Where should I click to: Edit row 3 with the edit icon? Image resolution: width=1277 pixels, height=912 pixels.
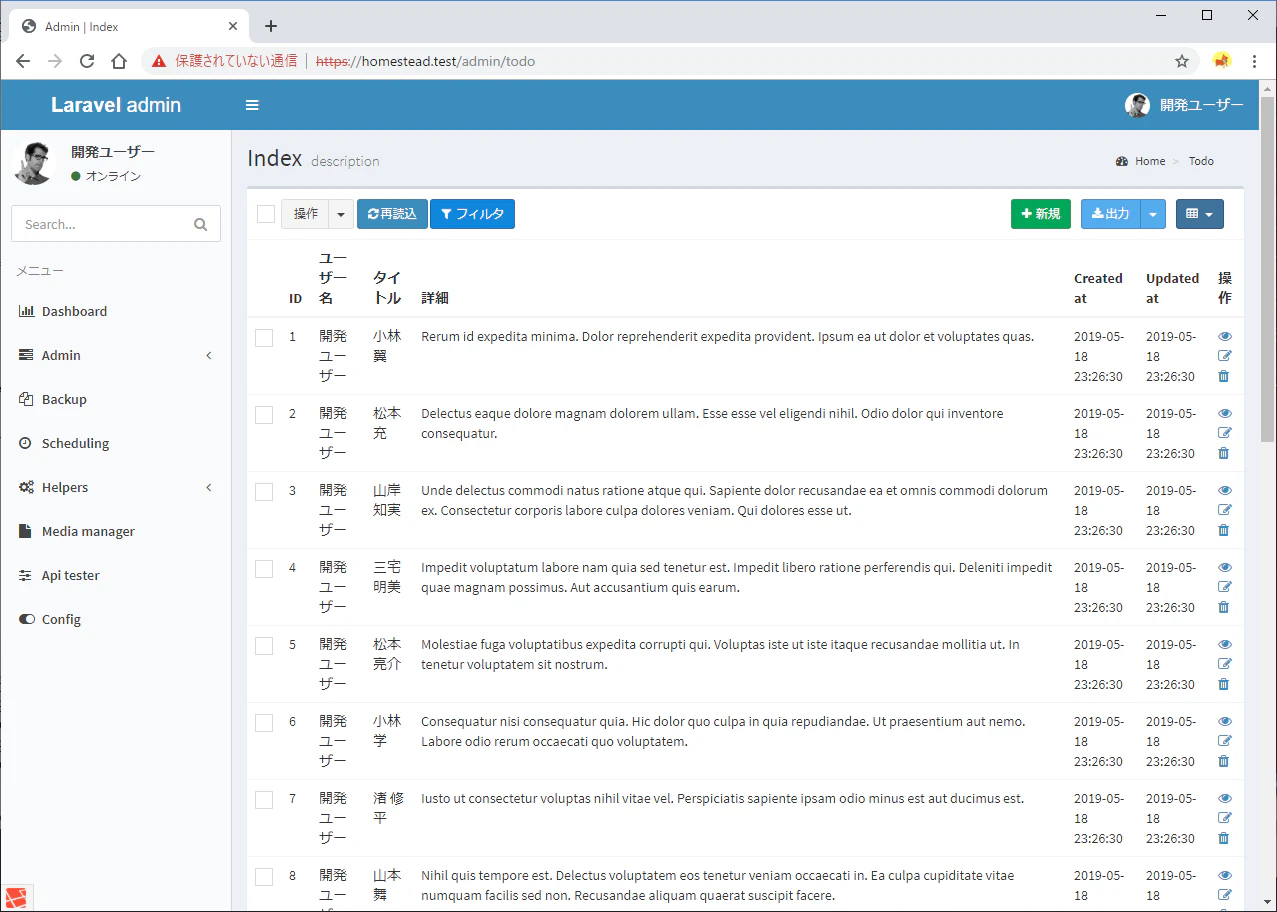[x=1225, y=510]
